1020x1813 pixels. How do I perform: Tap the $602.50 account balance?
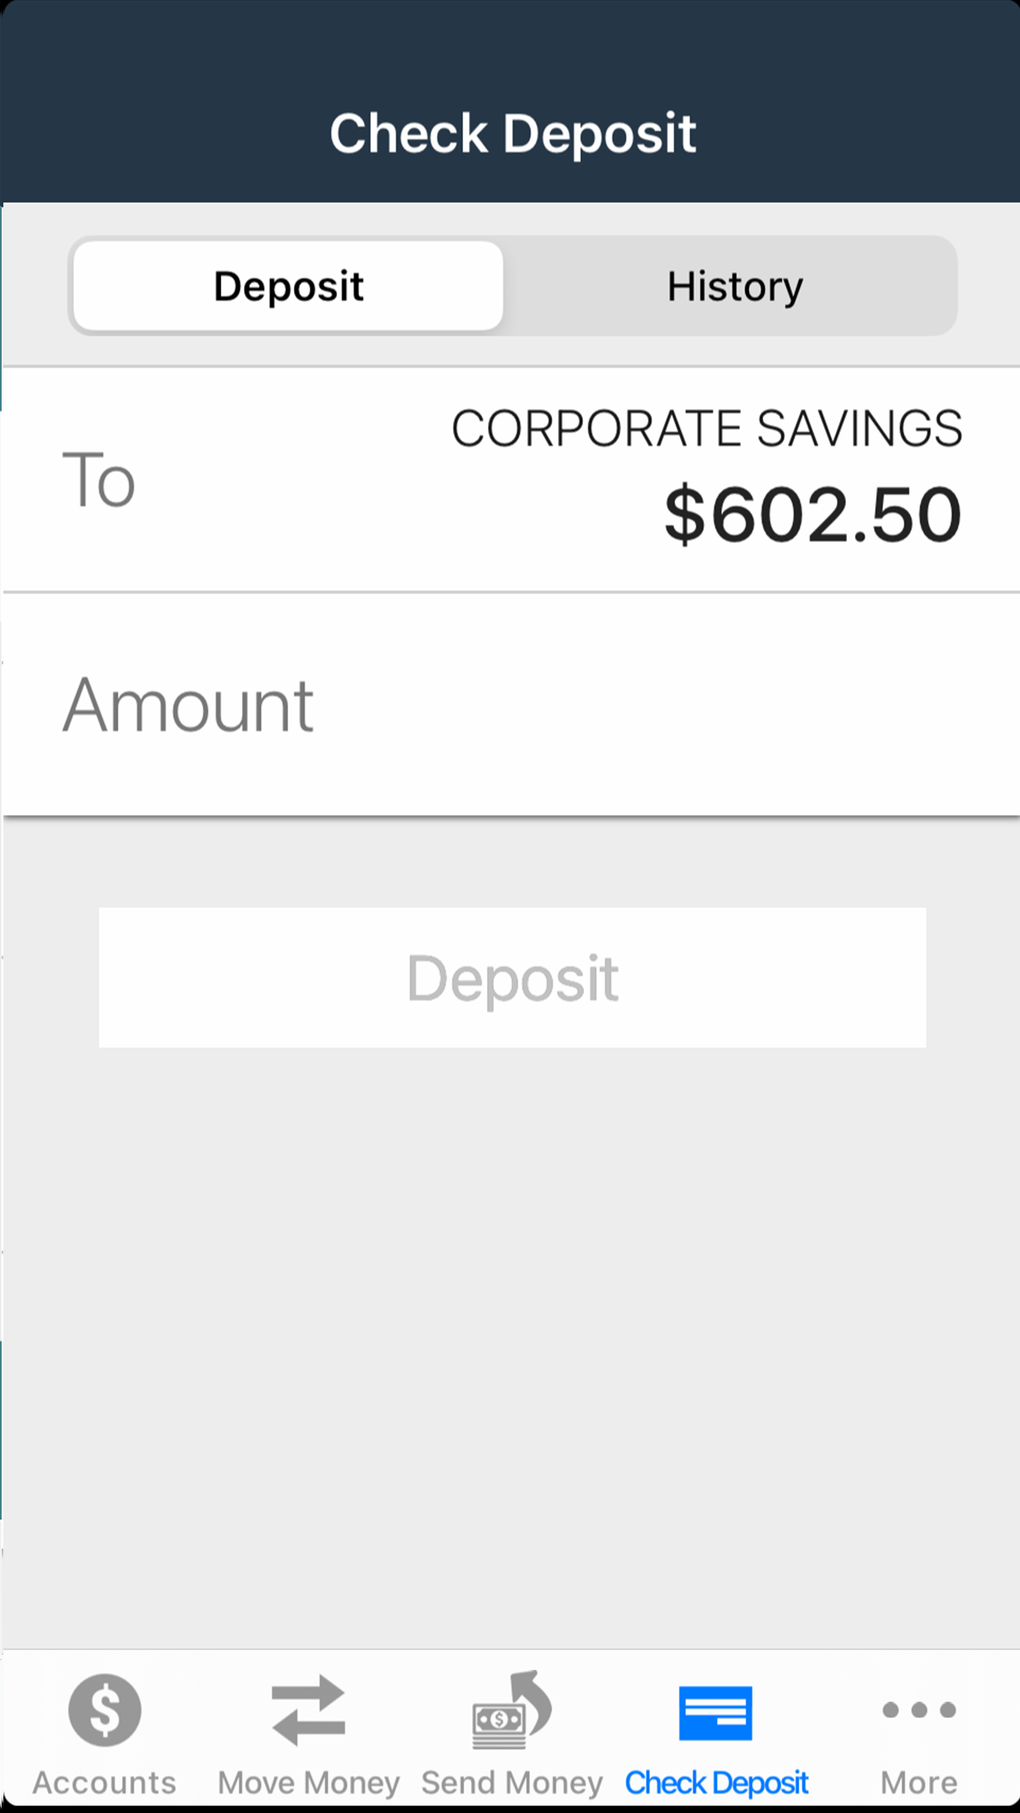point(812,515)
